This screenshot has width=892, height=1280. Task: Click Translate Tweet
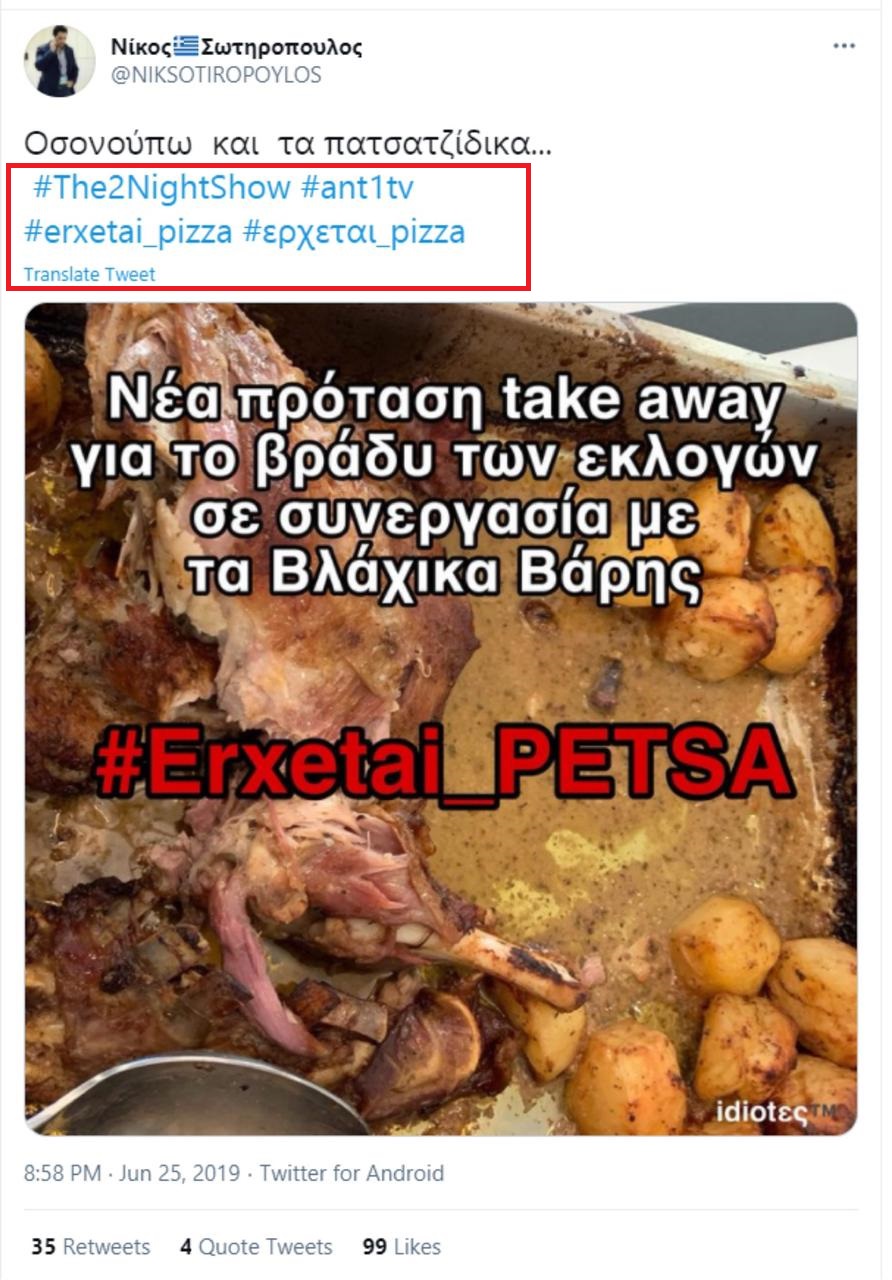pyautogui.click(x=90, y=274)
